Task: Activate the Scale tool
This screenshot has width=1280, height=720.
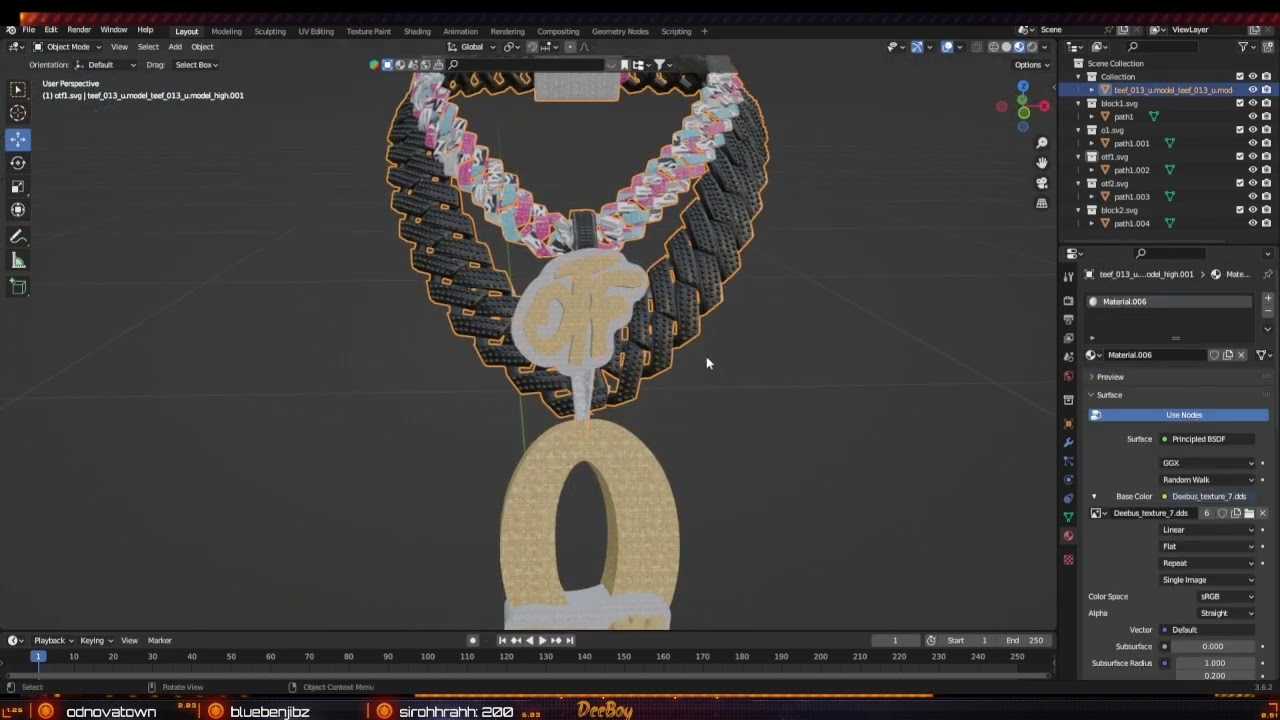Action: pos(18,186)
